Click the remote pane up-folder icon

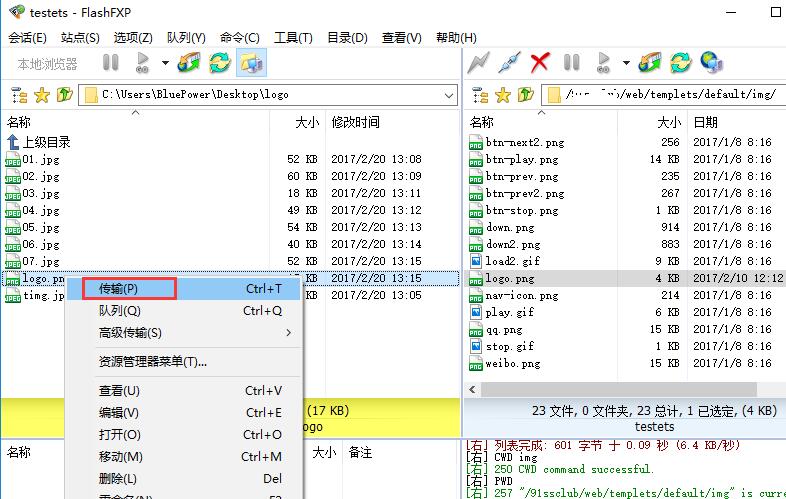pos(527,95)
